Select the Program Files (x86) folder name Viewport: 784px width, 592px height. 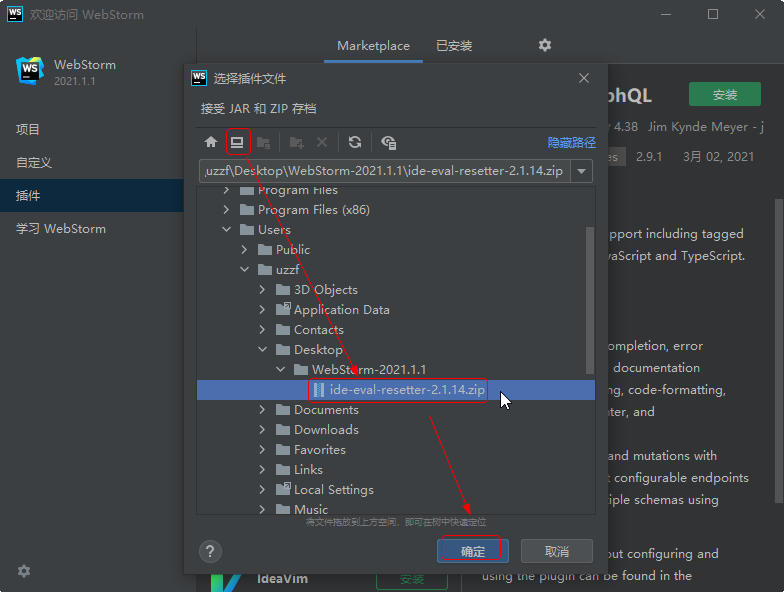pyautogui.click(x=314, y=210)
